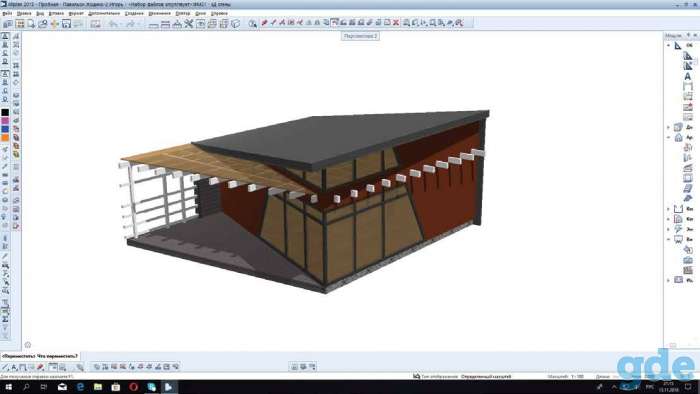Open the Справка menu
This screenshot has height=394, width=700.
coord(219,14)
